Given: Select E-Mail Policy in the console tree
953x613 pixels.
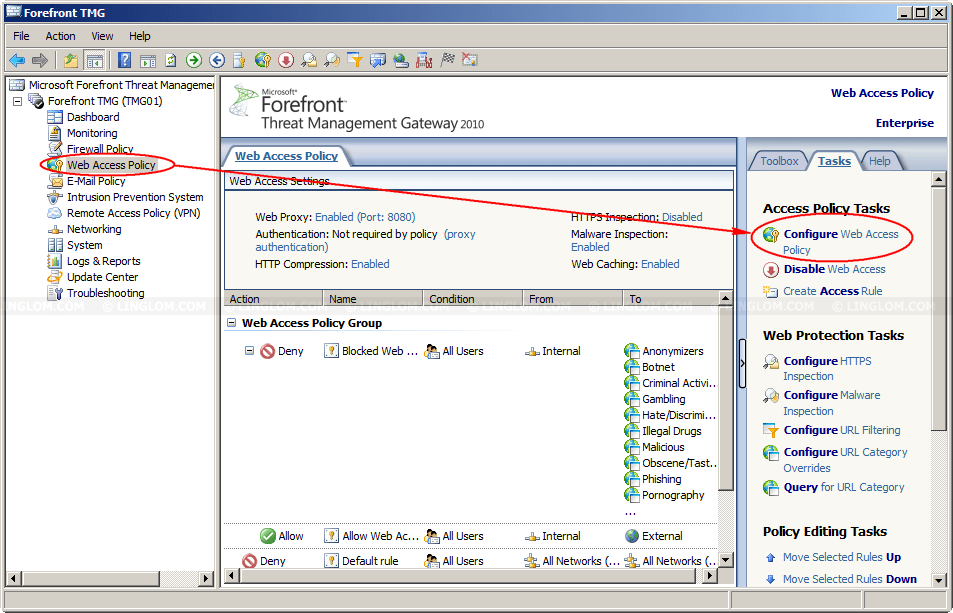Looking at the screenshot, I should pyautogui.click(x=96, y=181).
